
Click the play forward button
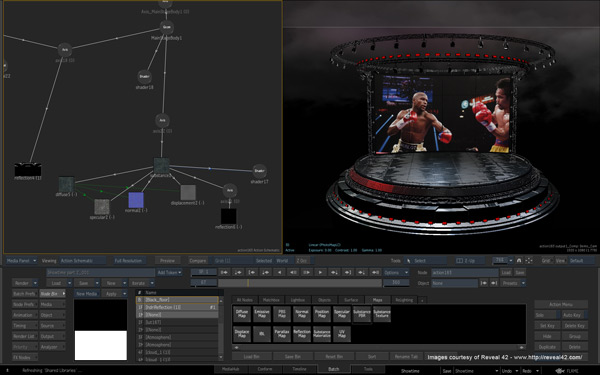[320, 272]
